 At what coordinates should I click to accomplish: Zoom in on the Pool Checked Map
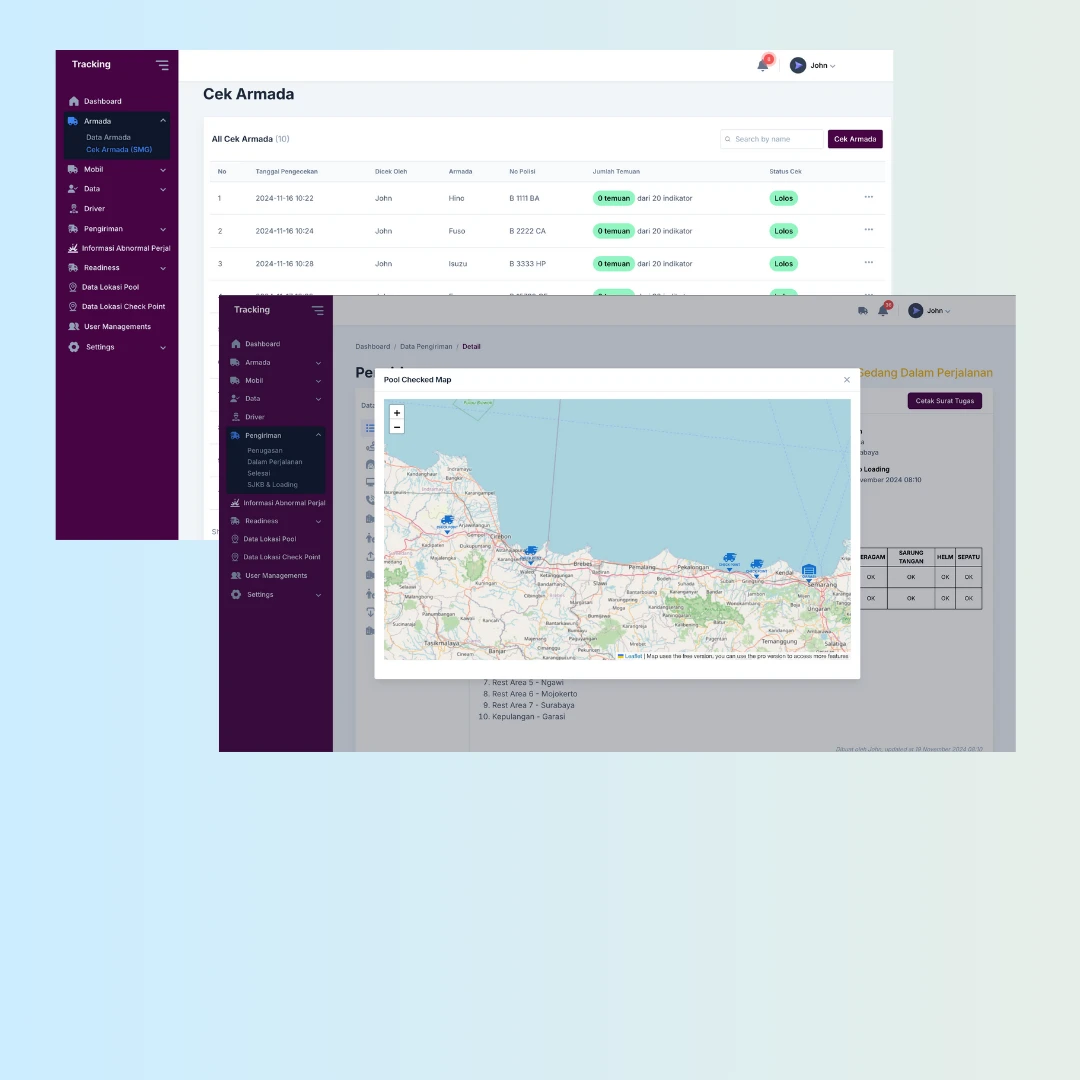pyautogui.click(x=397, y=412)
